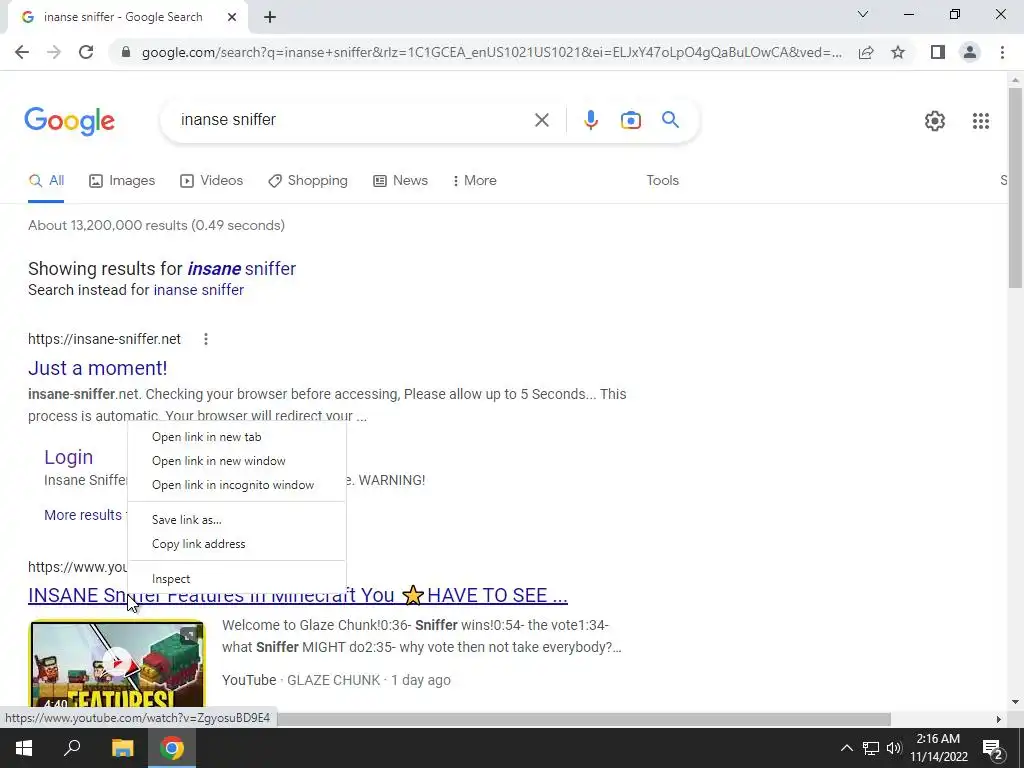Choose Open link in new tab
The image size is (1024, 768).
[x=237, y=437]
